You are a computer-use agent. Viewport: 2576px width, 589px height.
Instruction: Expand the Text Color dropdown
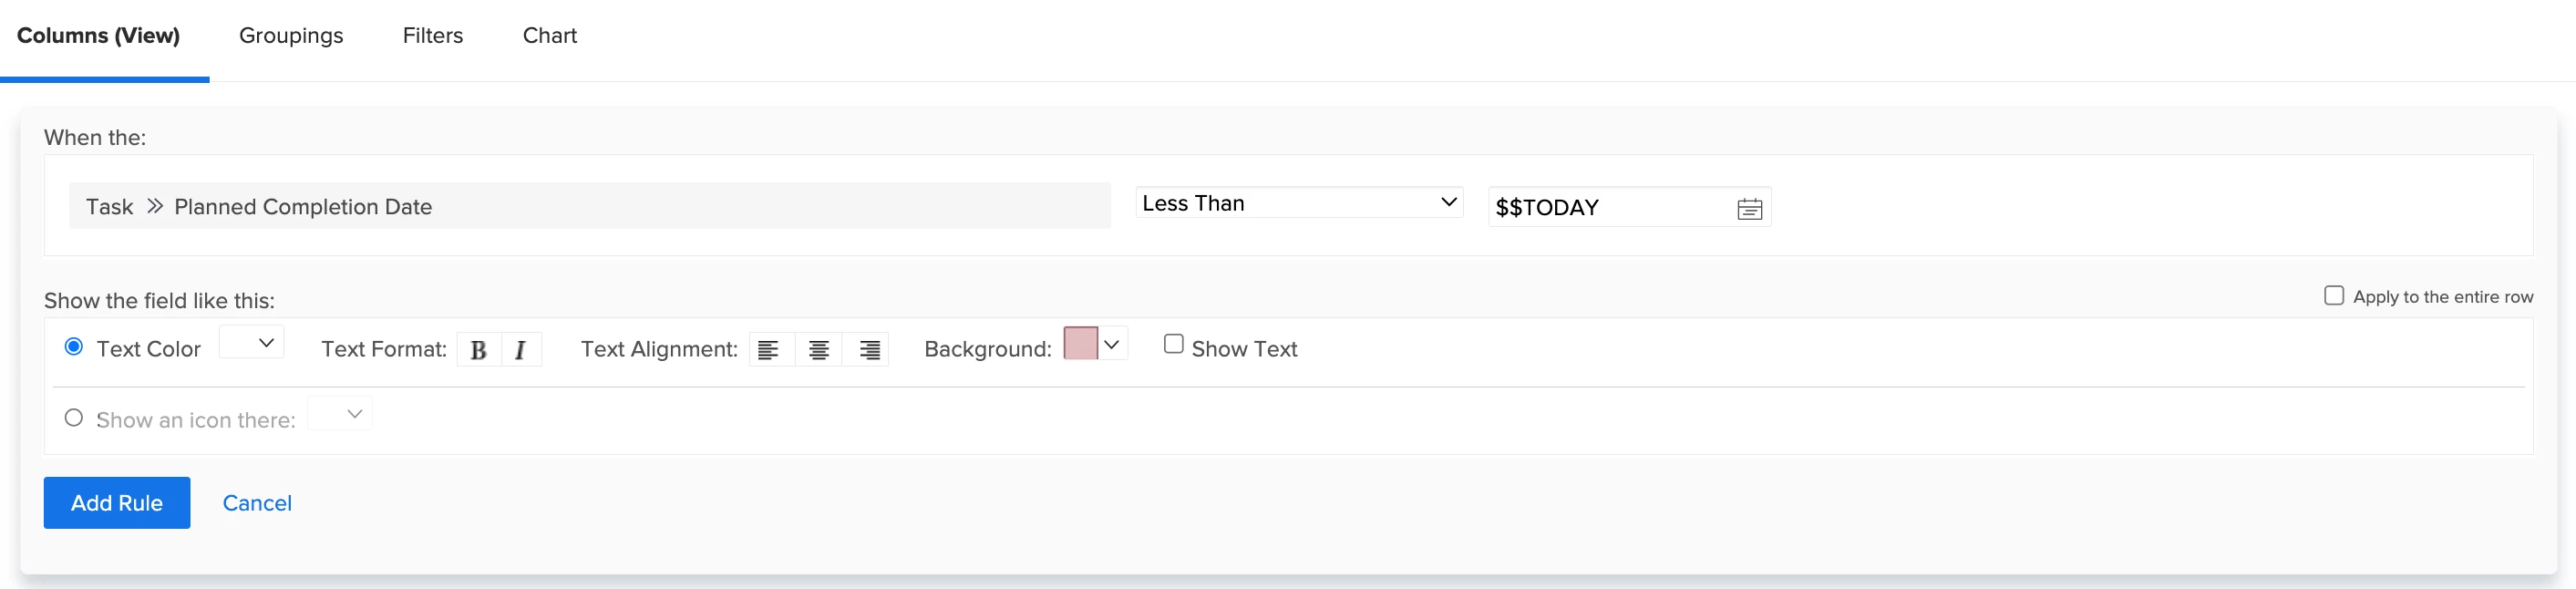pyautogui.click(x=252, y=343)
